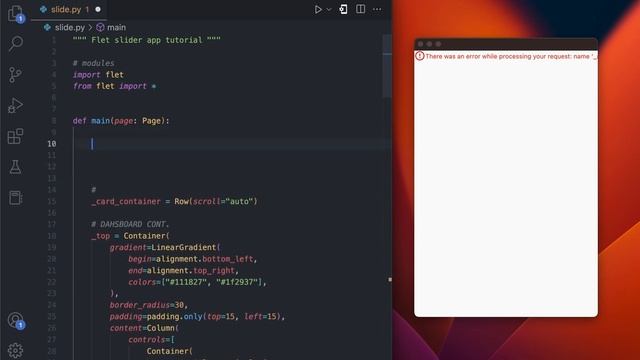This screenshot has height=360, width=640.
Task: Open the Extensions view
Action: pyautogui.click(x=16, y=136)
